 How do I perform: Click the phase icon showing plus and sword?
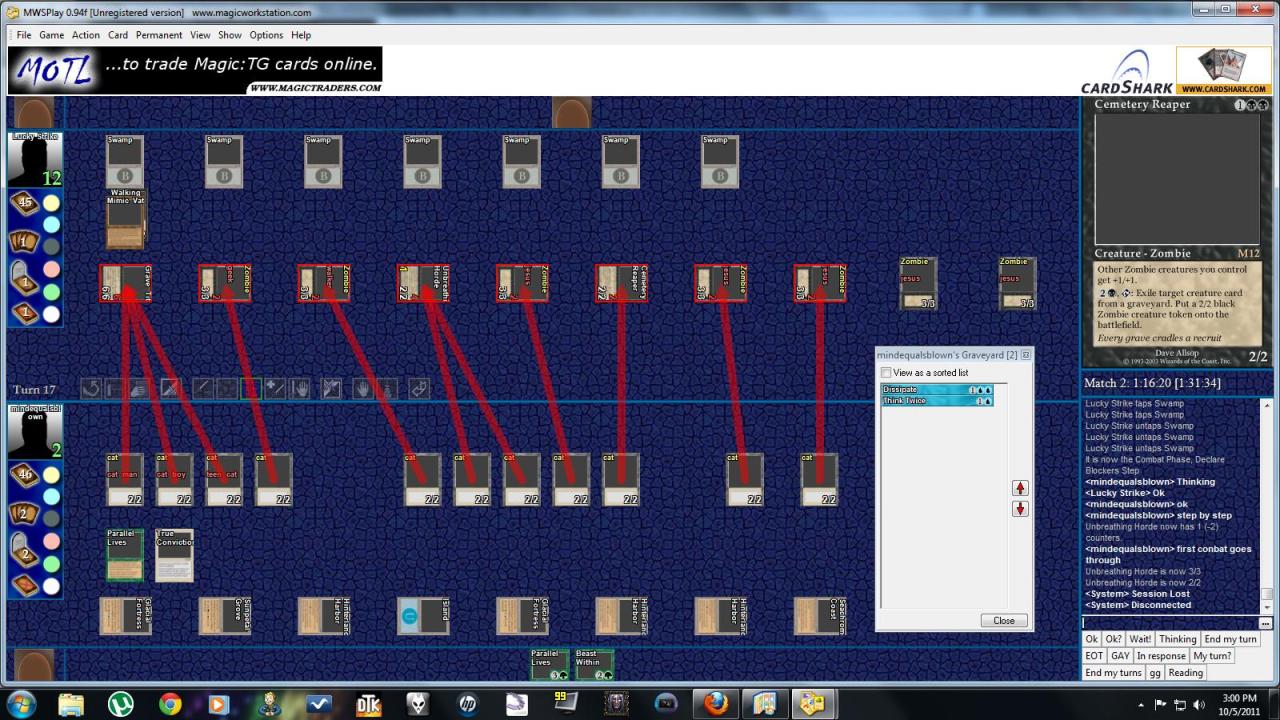coord(277,388)
